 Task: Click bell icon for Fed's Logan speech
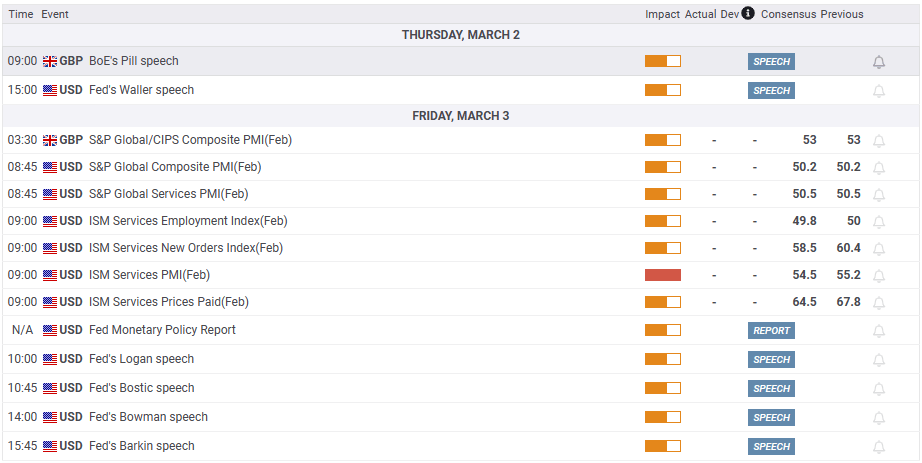879,360
